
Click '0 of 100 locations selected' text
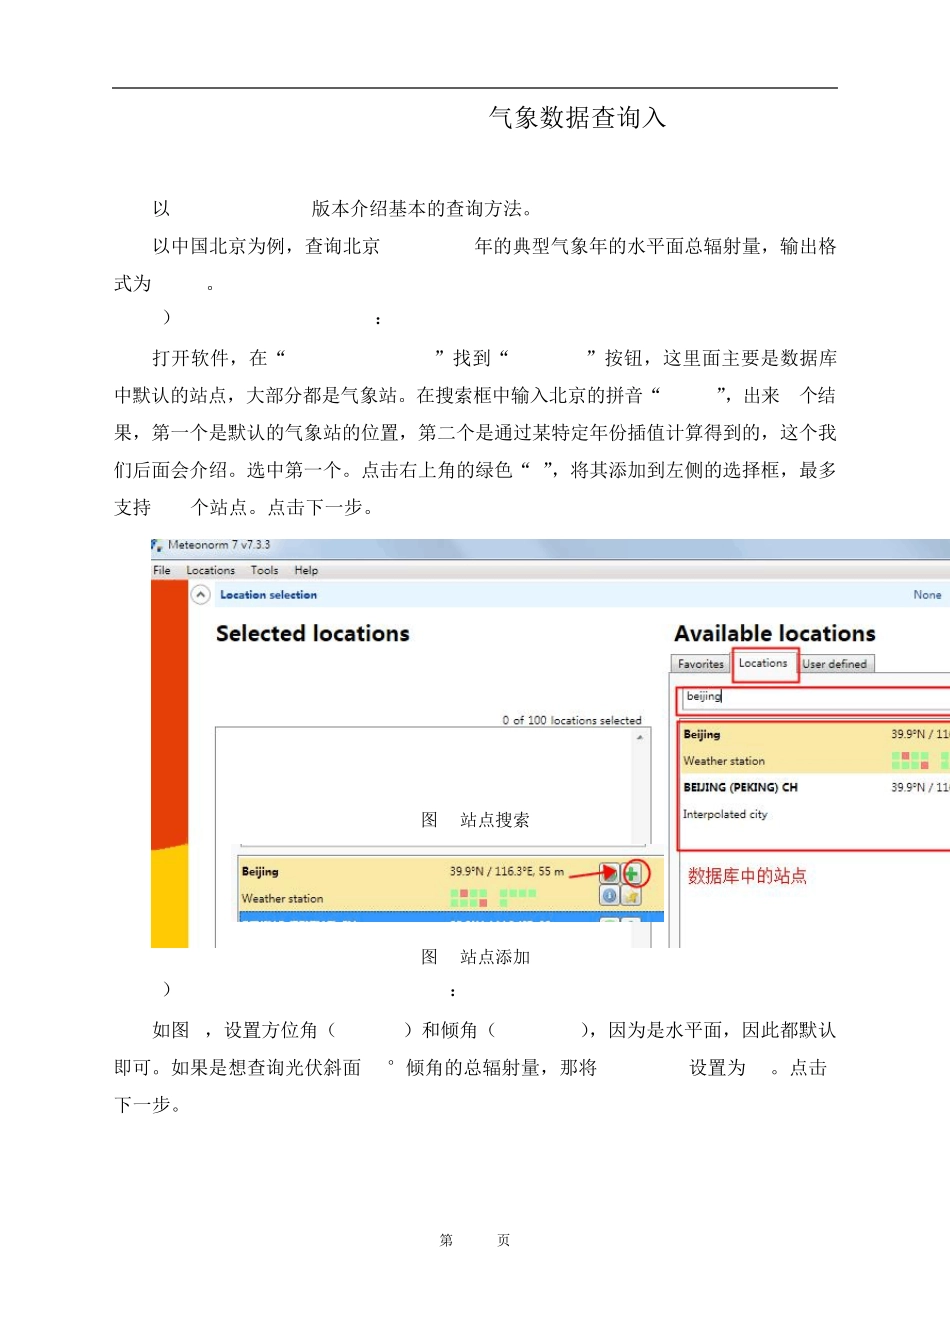tap(572, 720)
